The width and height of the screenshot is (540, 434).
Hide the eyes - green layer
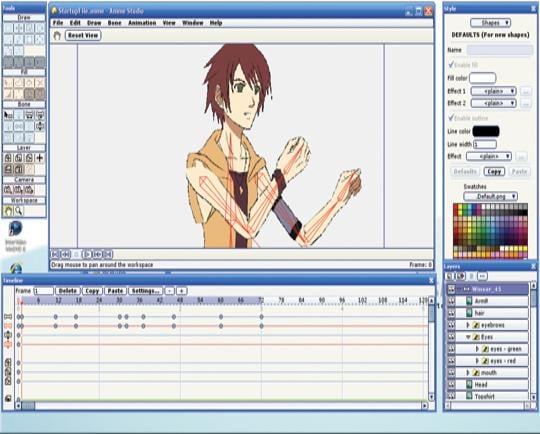(x=451, y=349)
